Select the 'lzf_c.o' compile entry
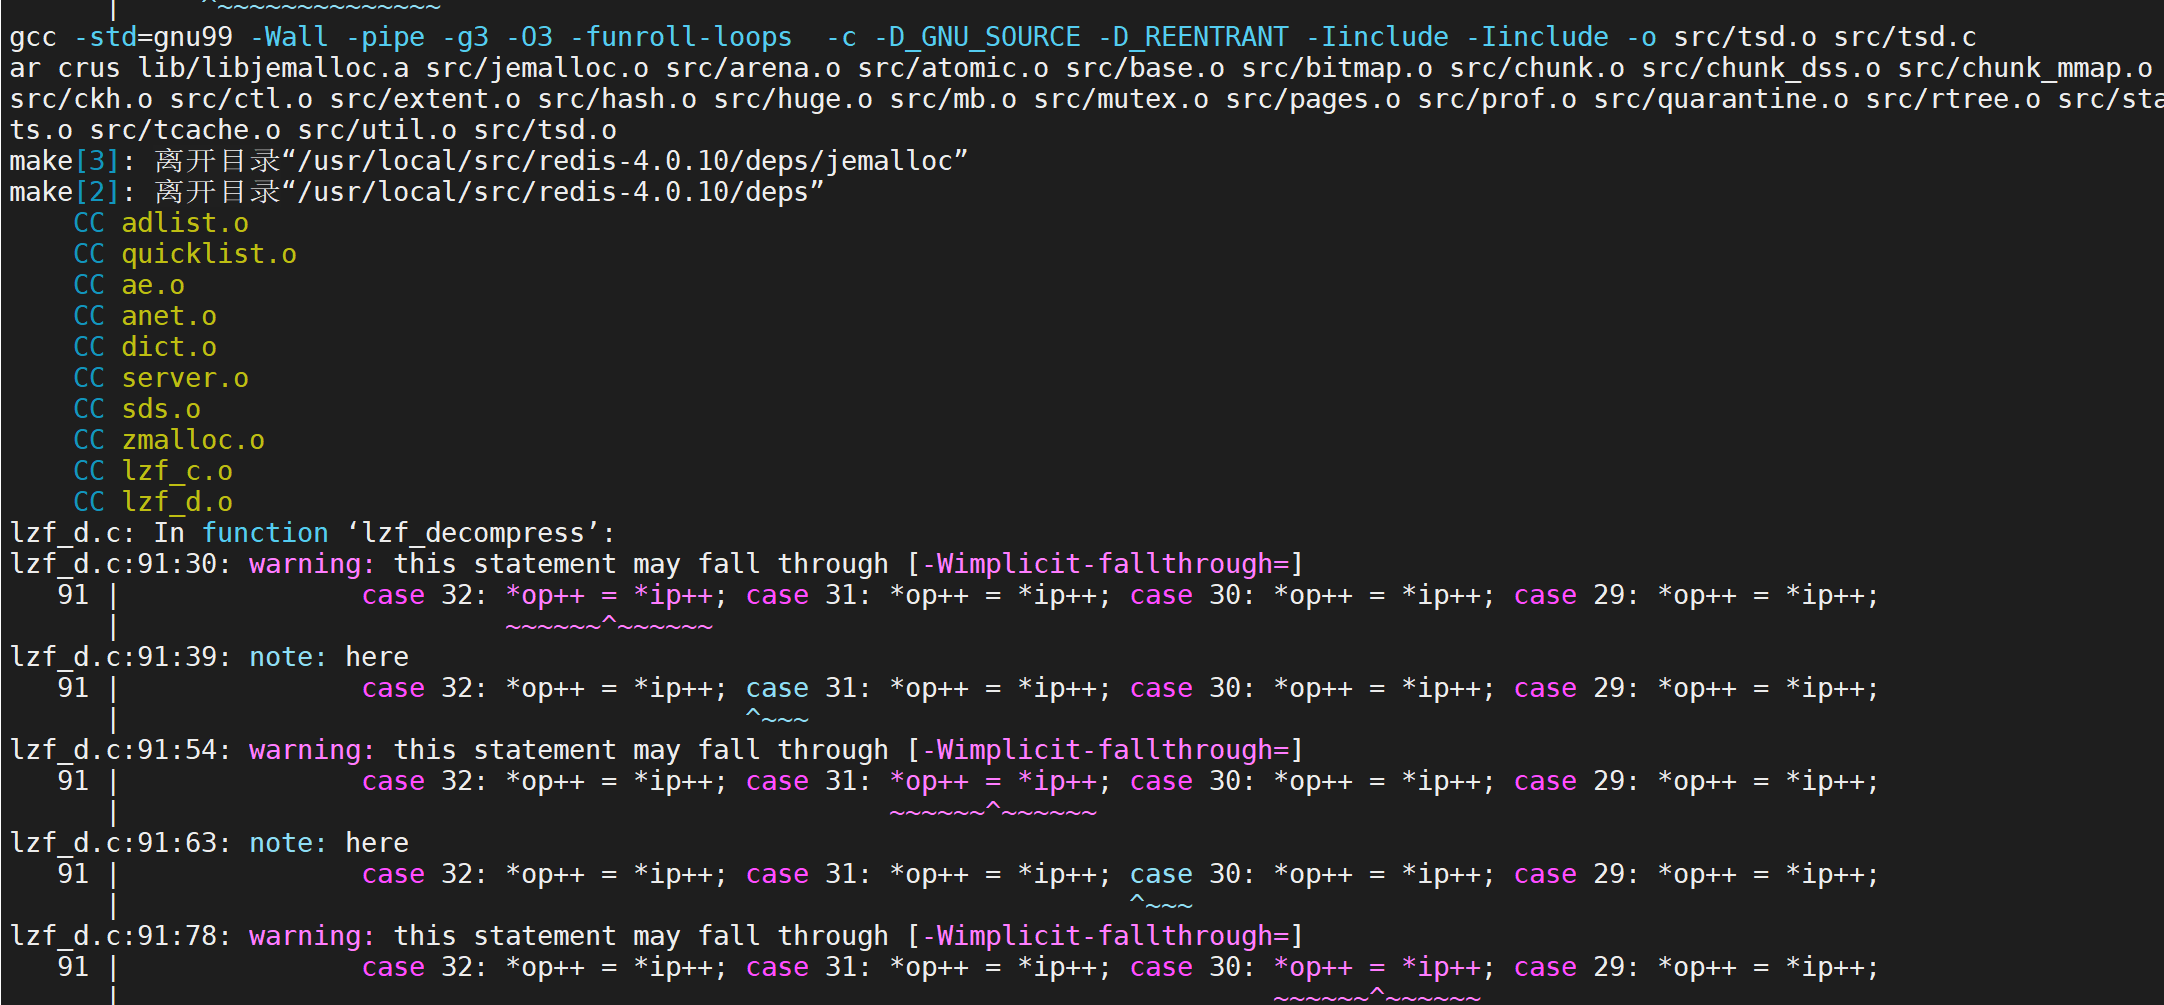This screenshot has width=2164, height=1005. [x=177, y=472]
